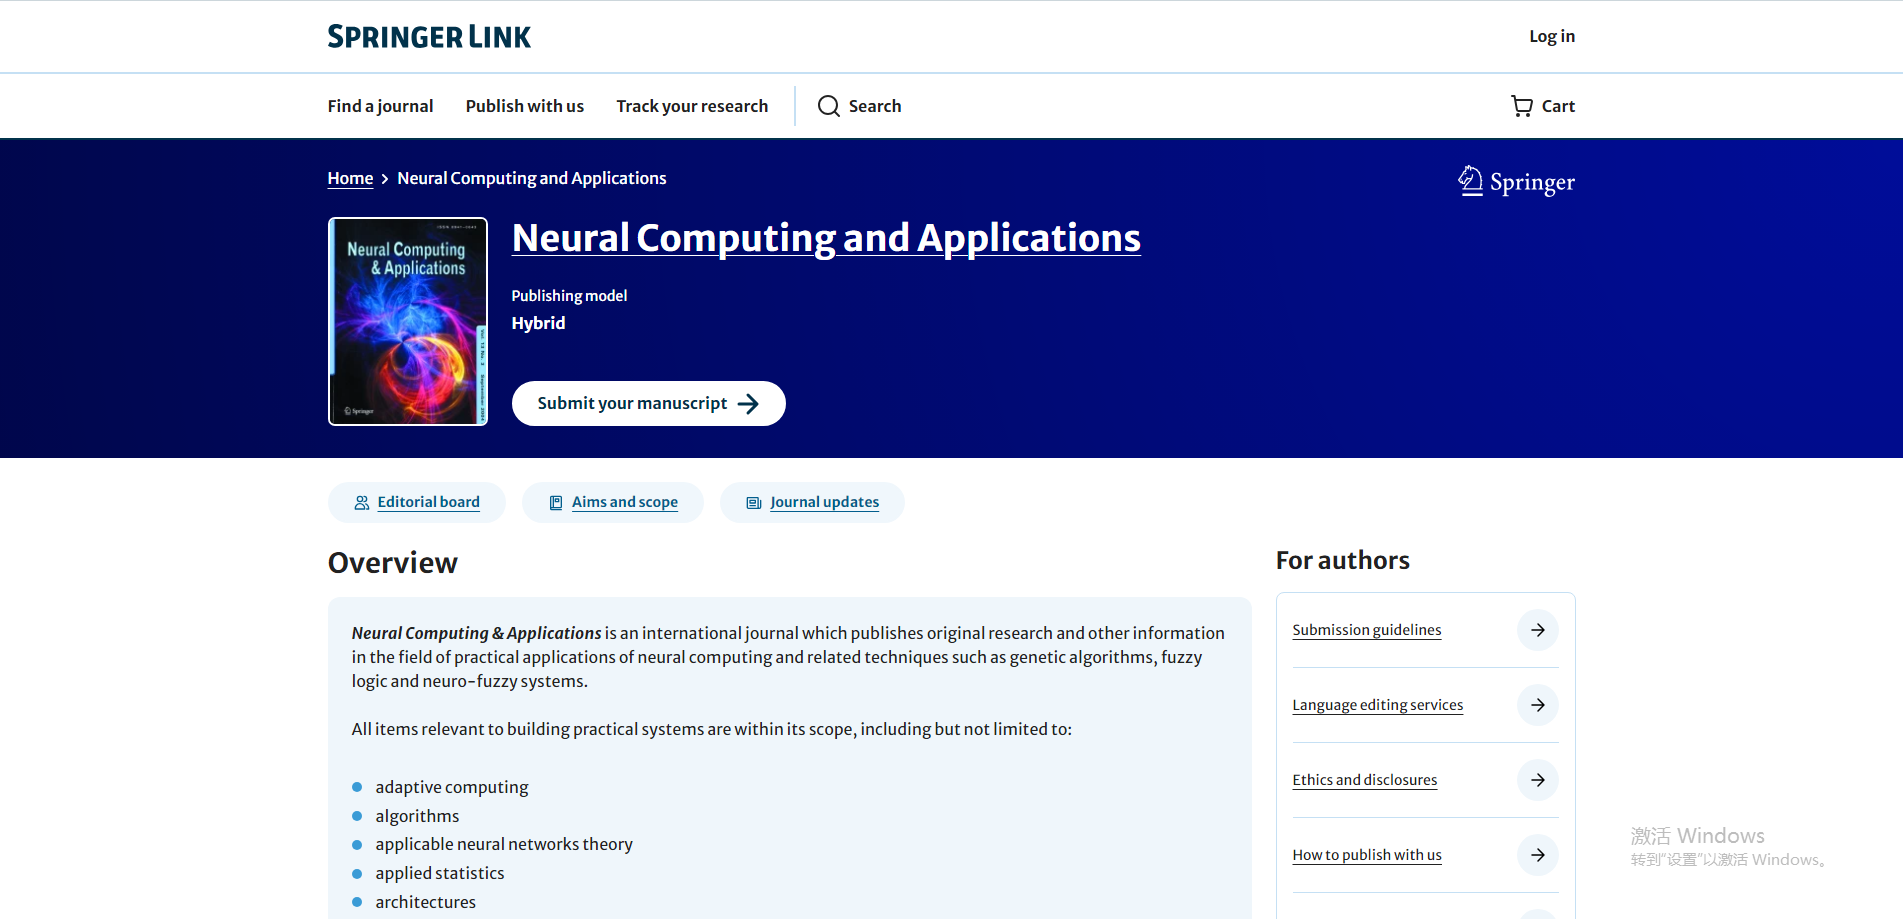Screen dimensions: 1903x919
Task: Click the 'Publishing model' label
Action: tap(569, 296)
